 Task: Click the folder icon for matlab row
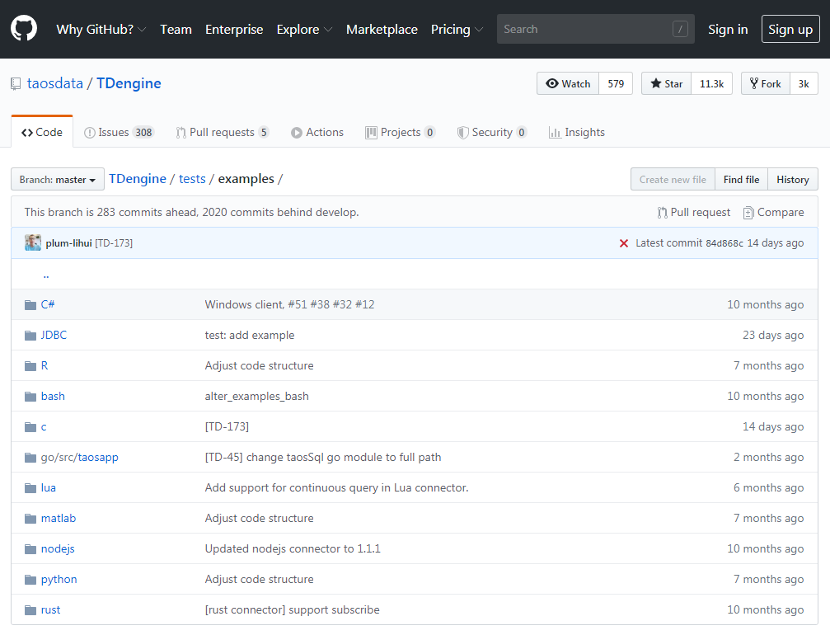coord(30,519)
